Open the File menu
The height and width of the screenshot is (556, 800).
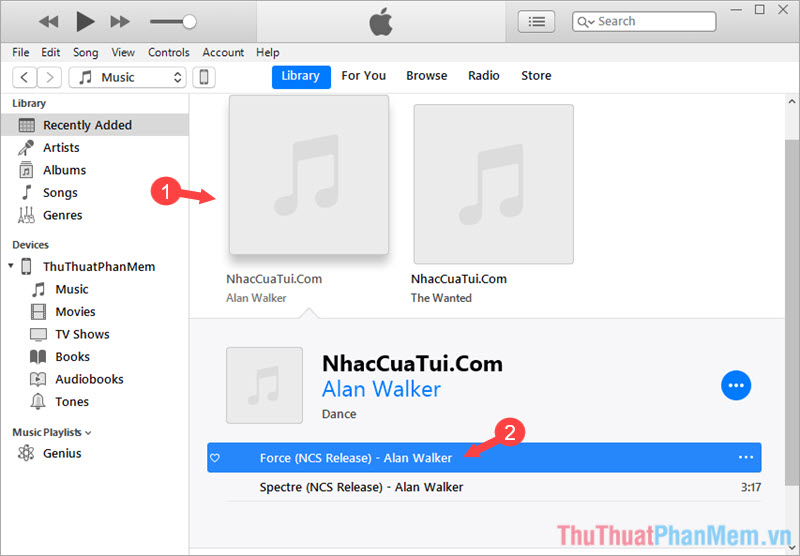21,53
